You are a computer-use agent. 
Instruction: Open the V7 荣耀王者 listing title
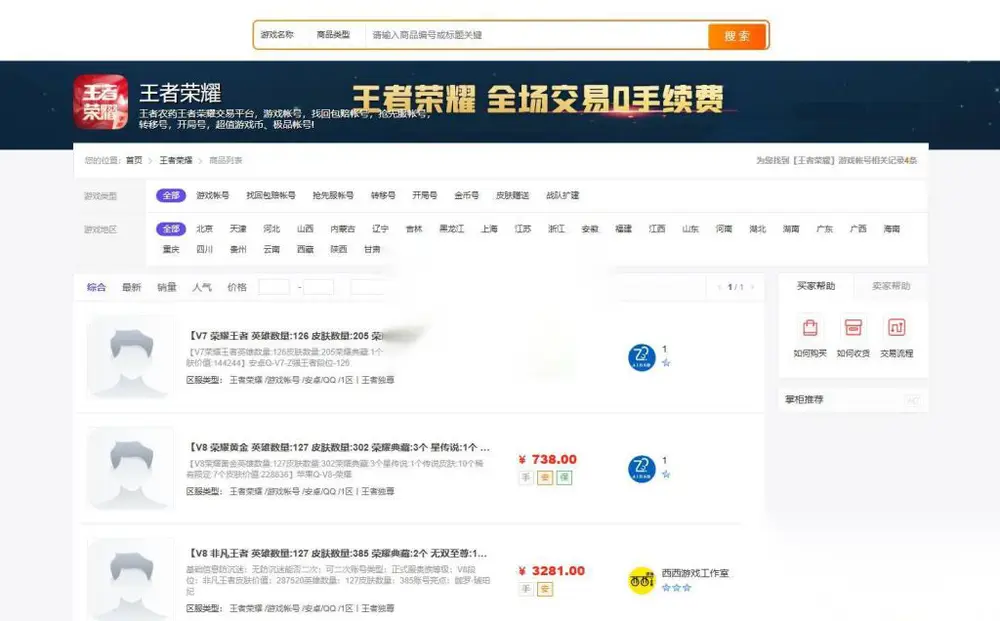(x=286, y=335)
